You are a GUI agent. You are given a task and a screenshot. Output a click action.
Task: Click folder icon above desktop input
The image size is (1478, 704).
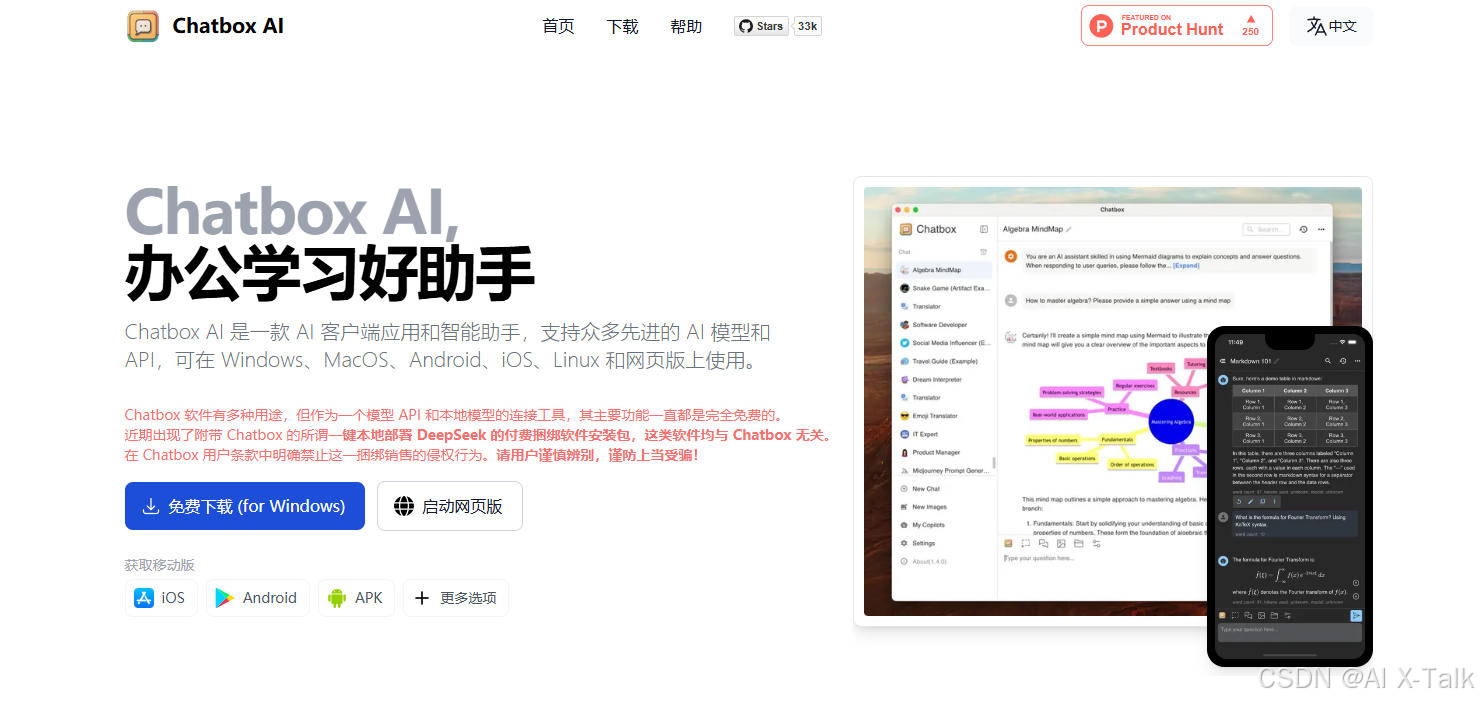pos(1079,544)
